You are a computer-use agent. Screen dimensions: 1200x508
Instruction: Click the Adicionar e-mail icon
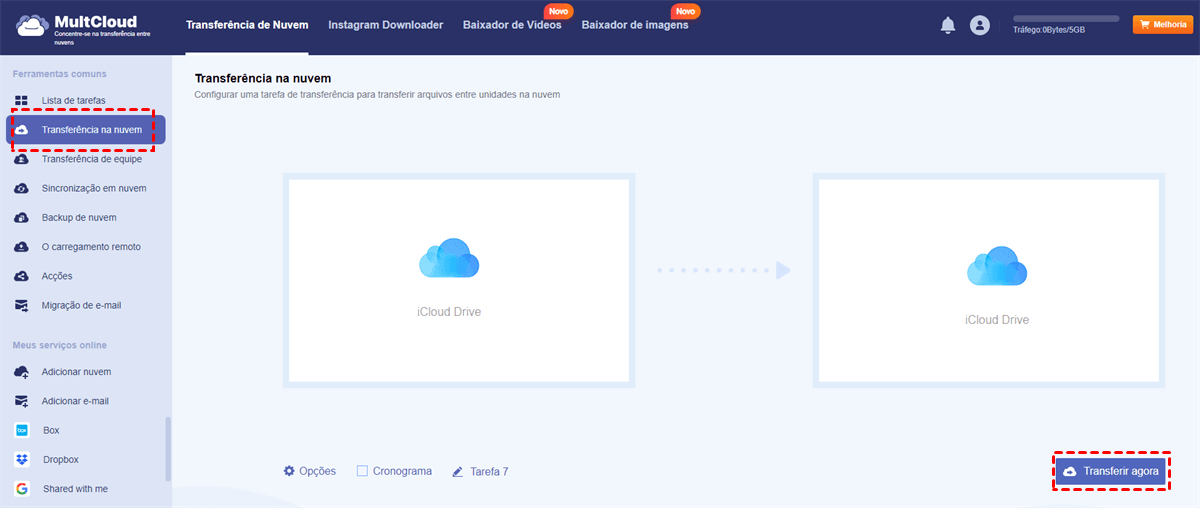[x=21, y=401]
